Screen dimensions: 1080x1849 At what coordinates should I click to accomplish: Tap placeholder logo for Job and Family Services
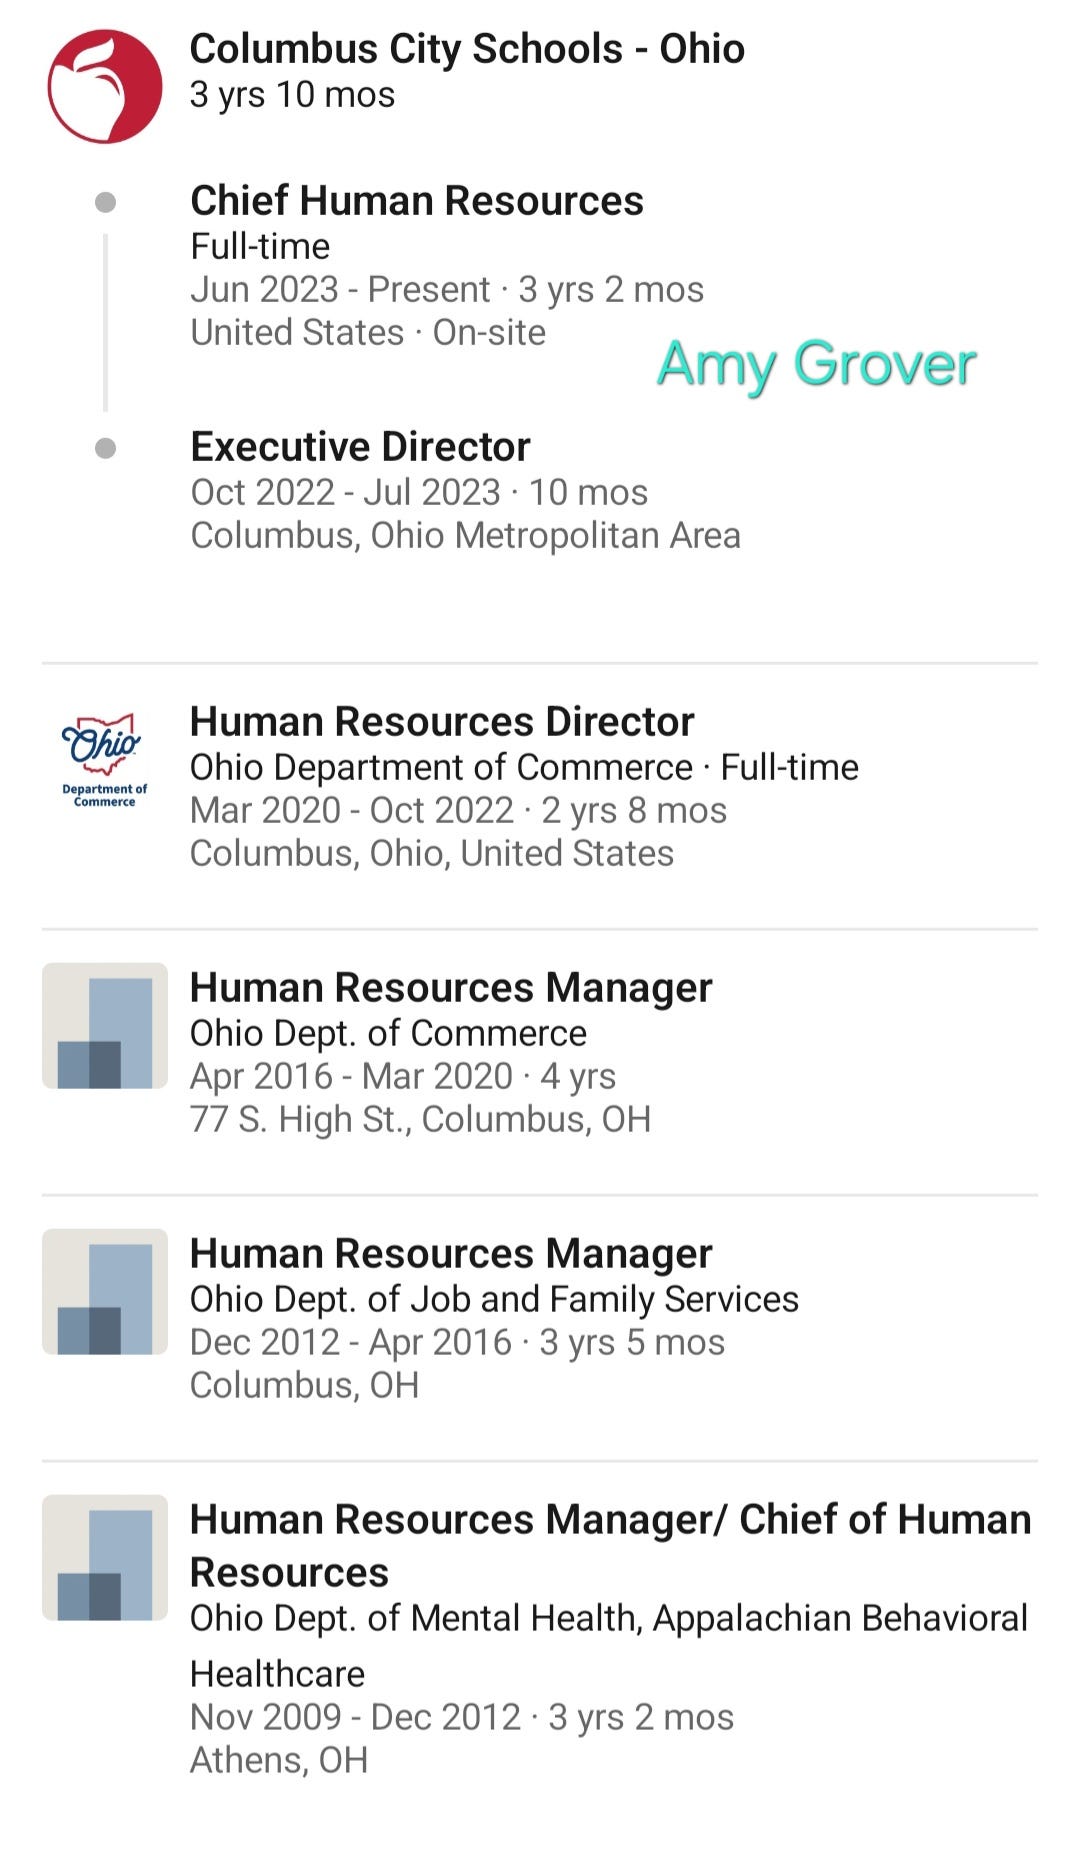[105, 1292]
